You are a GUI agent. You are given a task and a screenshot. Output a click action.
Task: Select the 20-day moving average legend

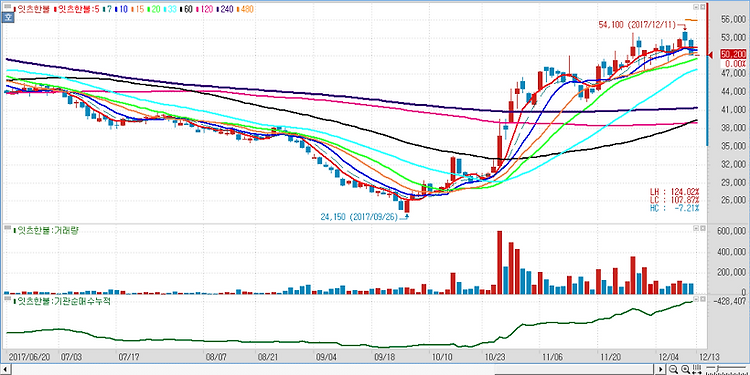pyautogui.click(x=154, y=9)
